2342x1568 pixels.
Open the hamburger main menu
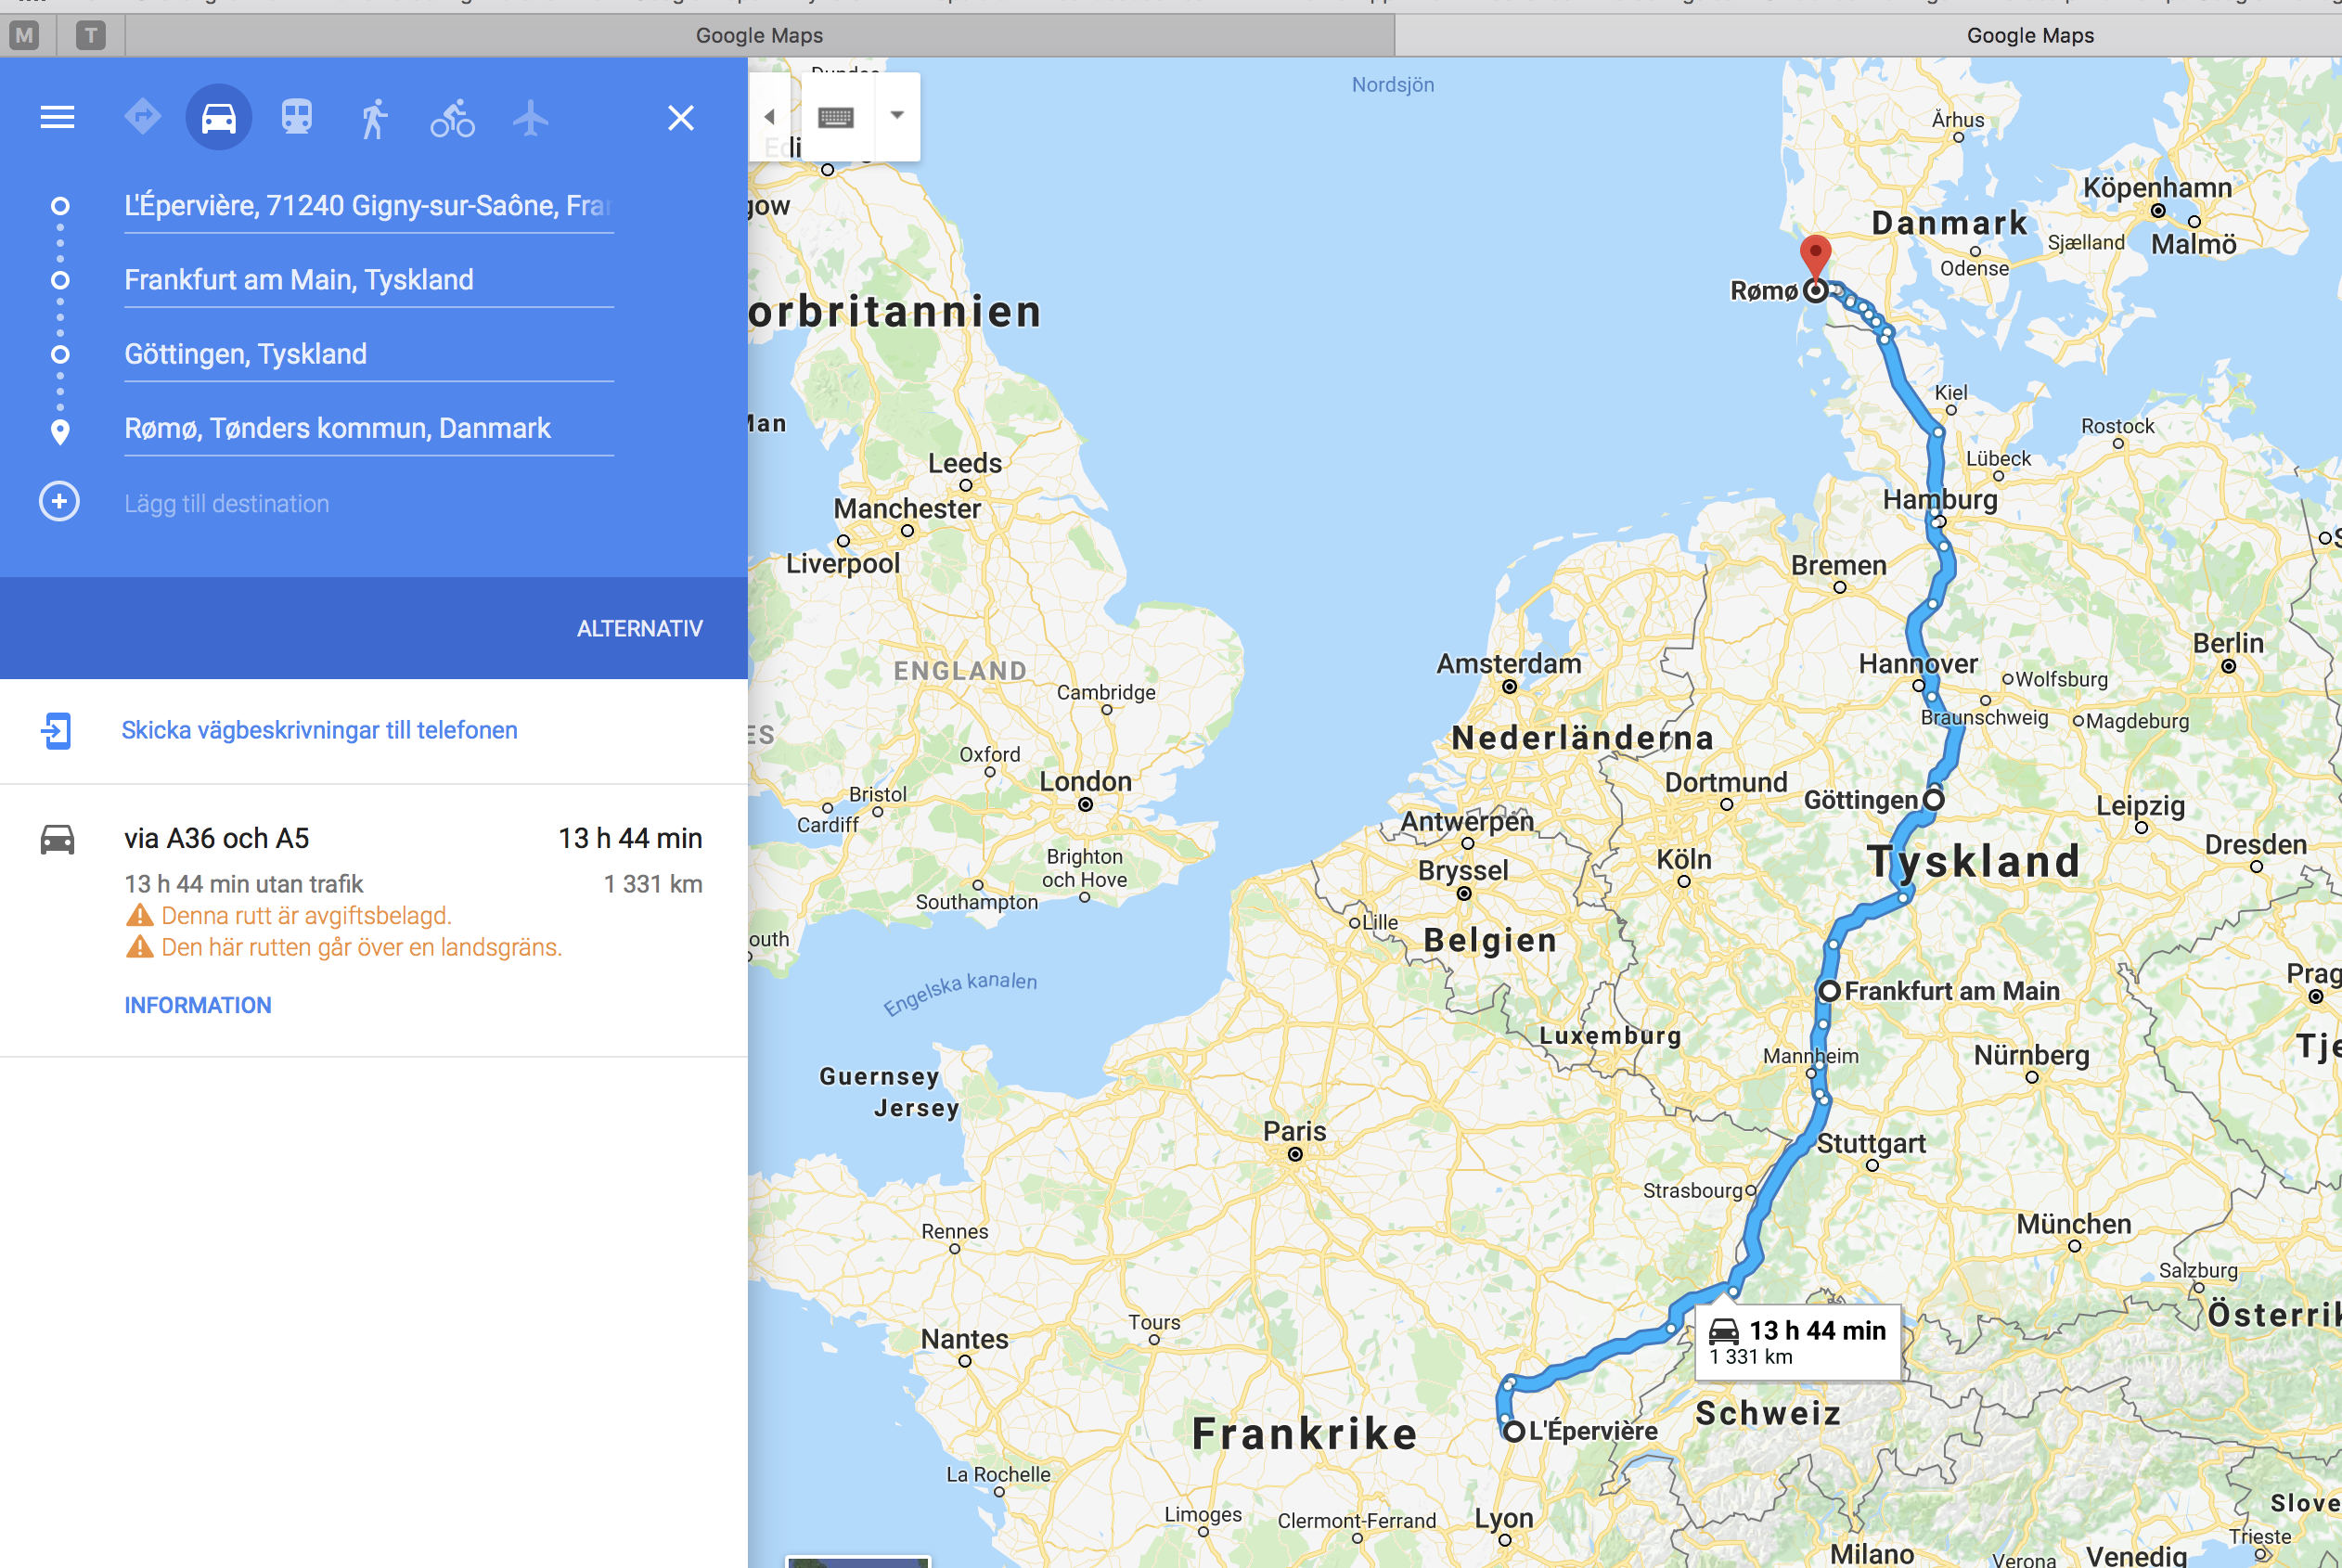pyautogui.click(x=57, y=118)
